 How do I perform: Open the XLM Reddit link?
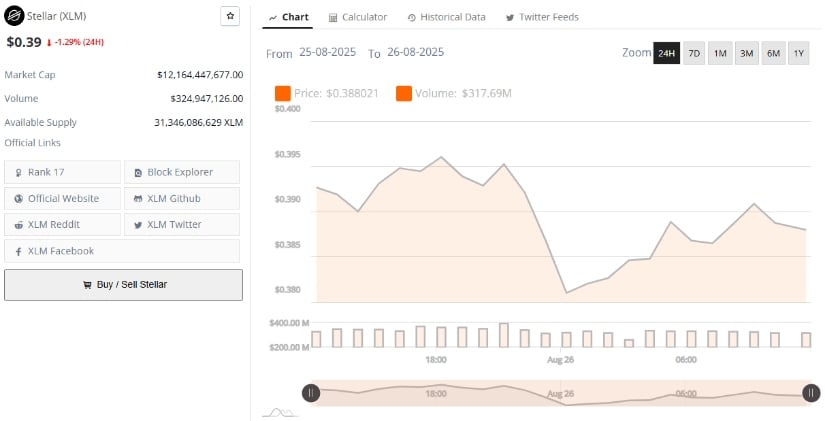(x=63, y=224)
